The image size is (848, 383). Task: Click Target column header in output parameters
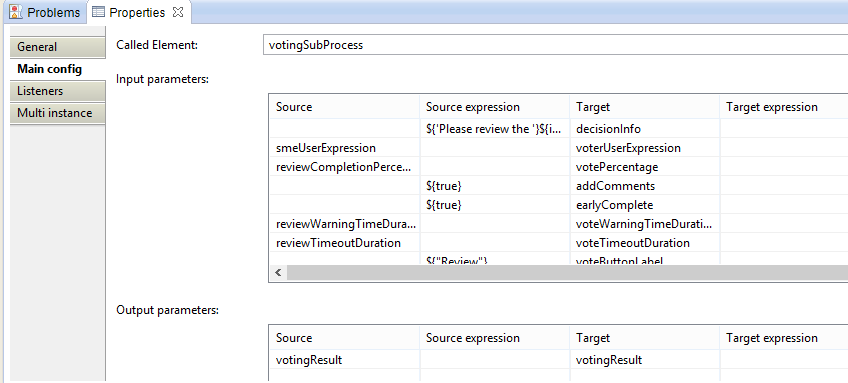pos(644,338)
